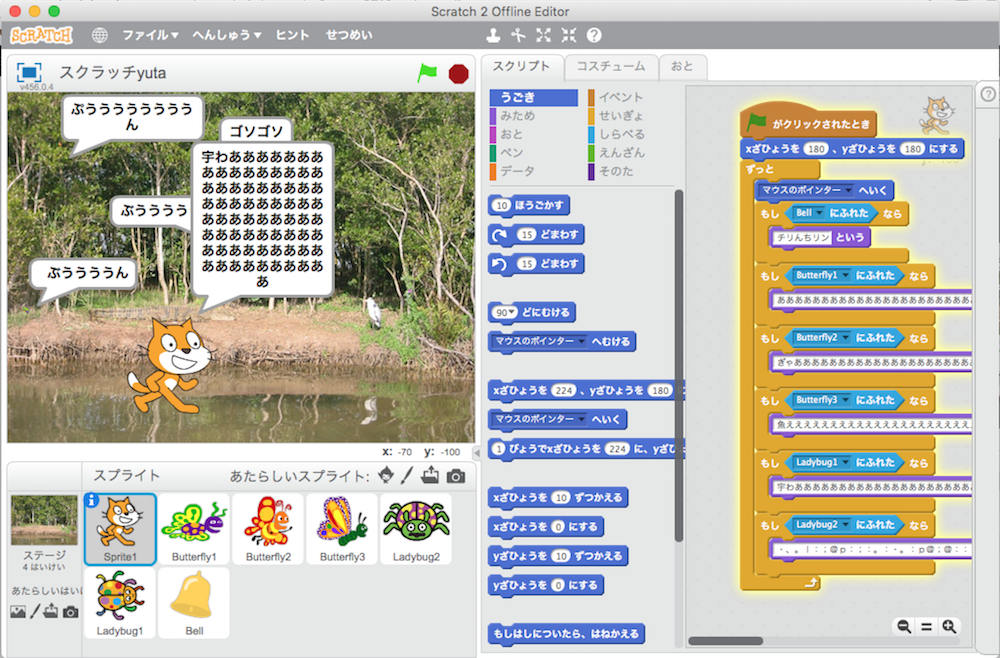The width and height of the screenshot is (1000, 658).
Task: Open the Butterfly1 dropdown in the script
Action: [x=821, y=275]
